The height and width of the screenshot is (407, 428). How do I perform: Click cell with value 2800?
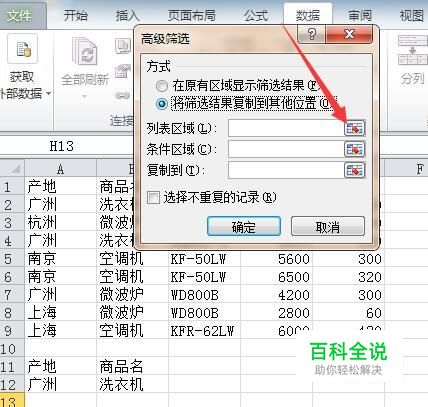276,313
